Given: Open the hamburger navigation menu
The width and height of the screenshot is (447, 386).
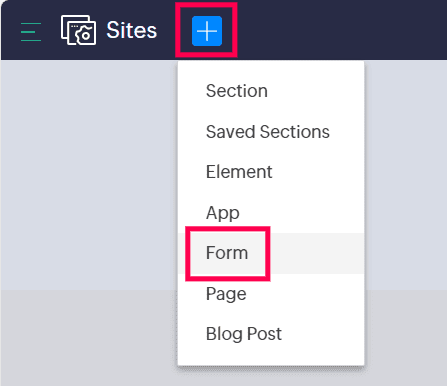Looking at the screenshot, I should 31,32.
